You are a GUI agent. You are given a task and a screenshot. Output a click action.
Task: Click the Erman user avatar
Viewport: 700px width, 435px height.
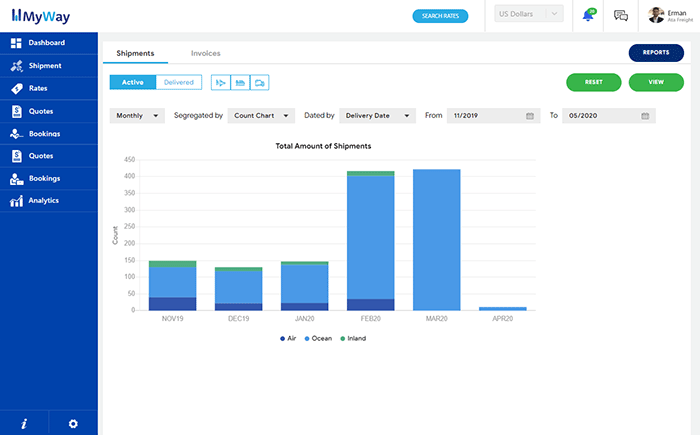(x=656, y=15)
